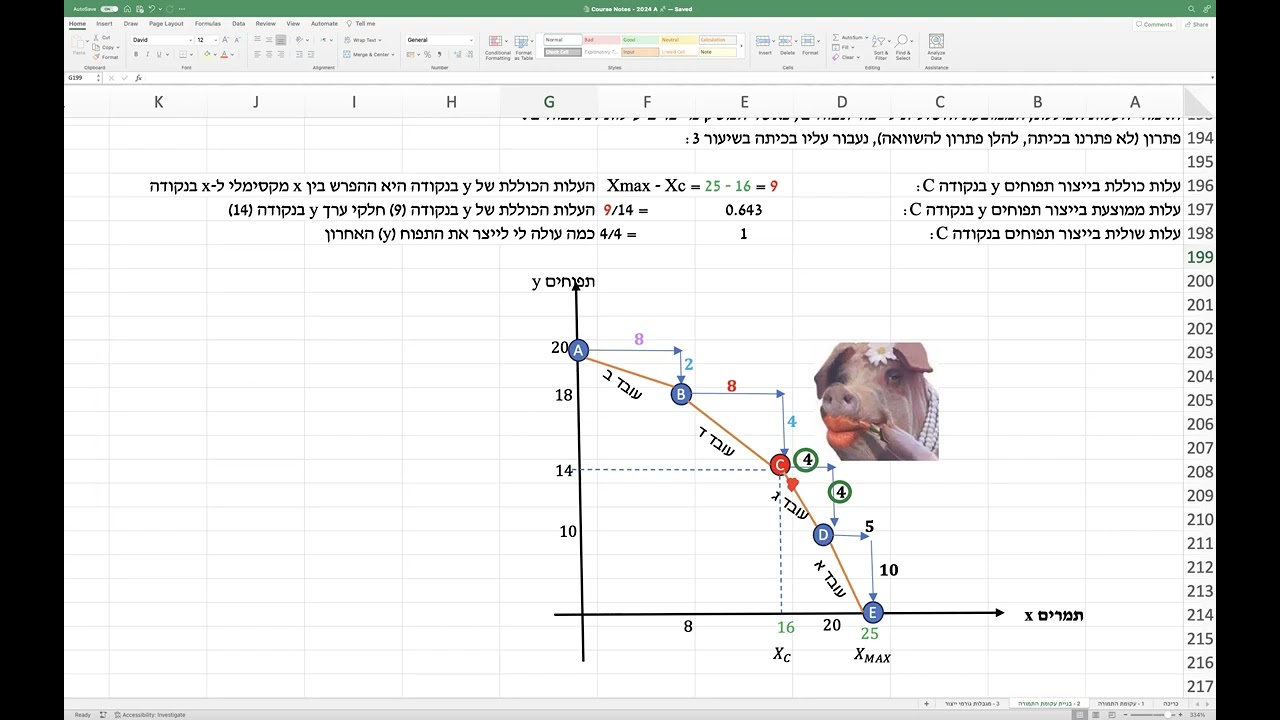Click the Sort & Filter icon
This screenshot has height=720, width=1280.
(x=880, y=47)
